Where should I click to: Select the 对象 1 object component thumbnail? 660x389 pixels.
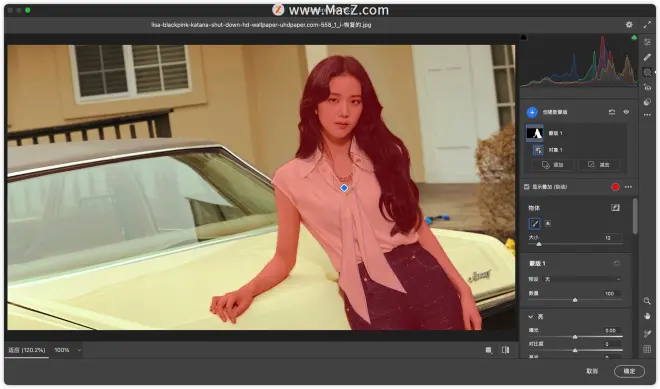click(x=538, y=150)
